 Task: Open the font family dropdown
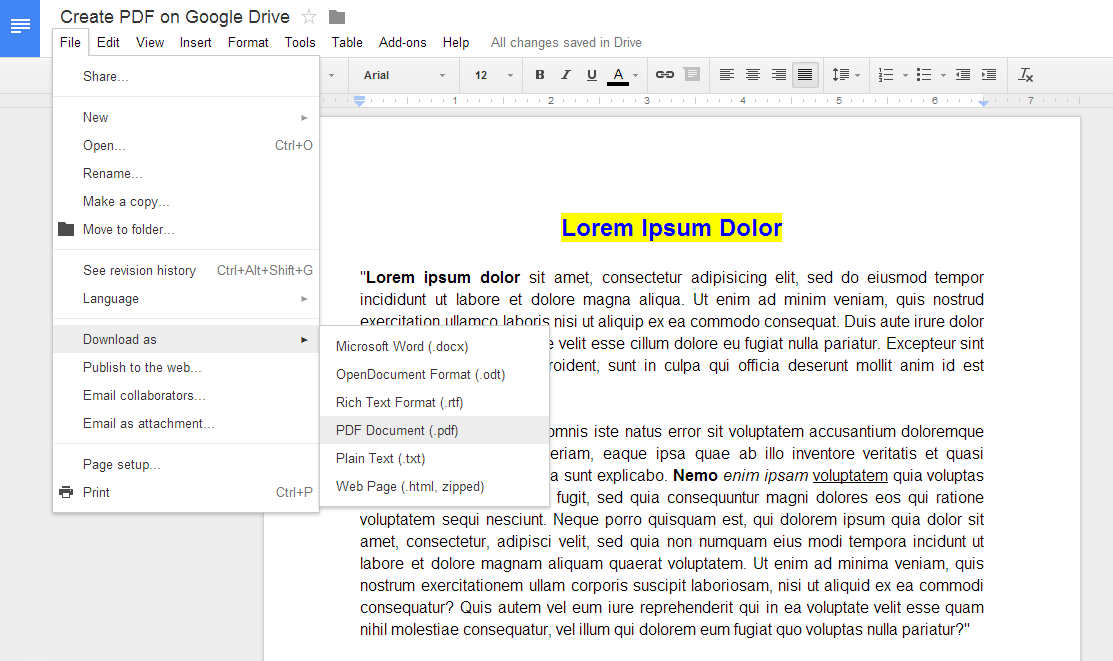[x=401, y=75]
